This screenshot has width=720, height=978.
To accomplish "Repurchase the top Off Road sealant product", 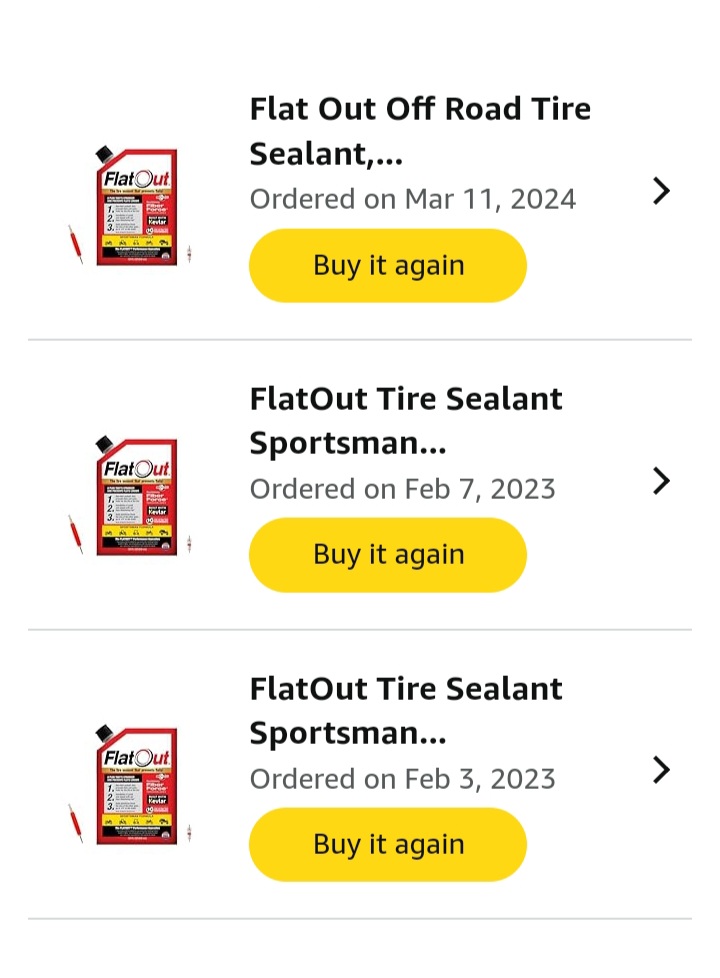I will coord(387,265).
